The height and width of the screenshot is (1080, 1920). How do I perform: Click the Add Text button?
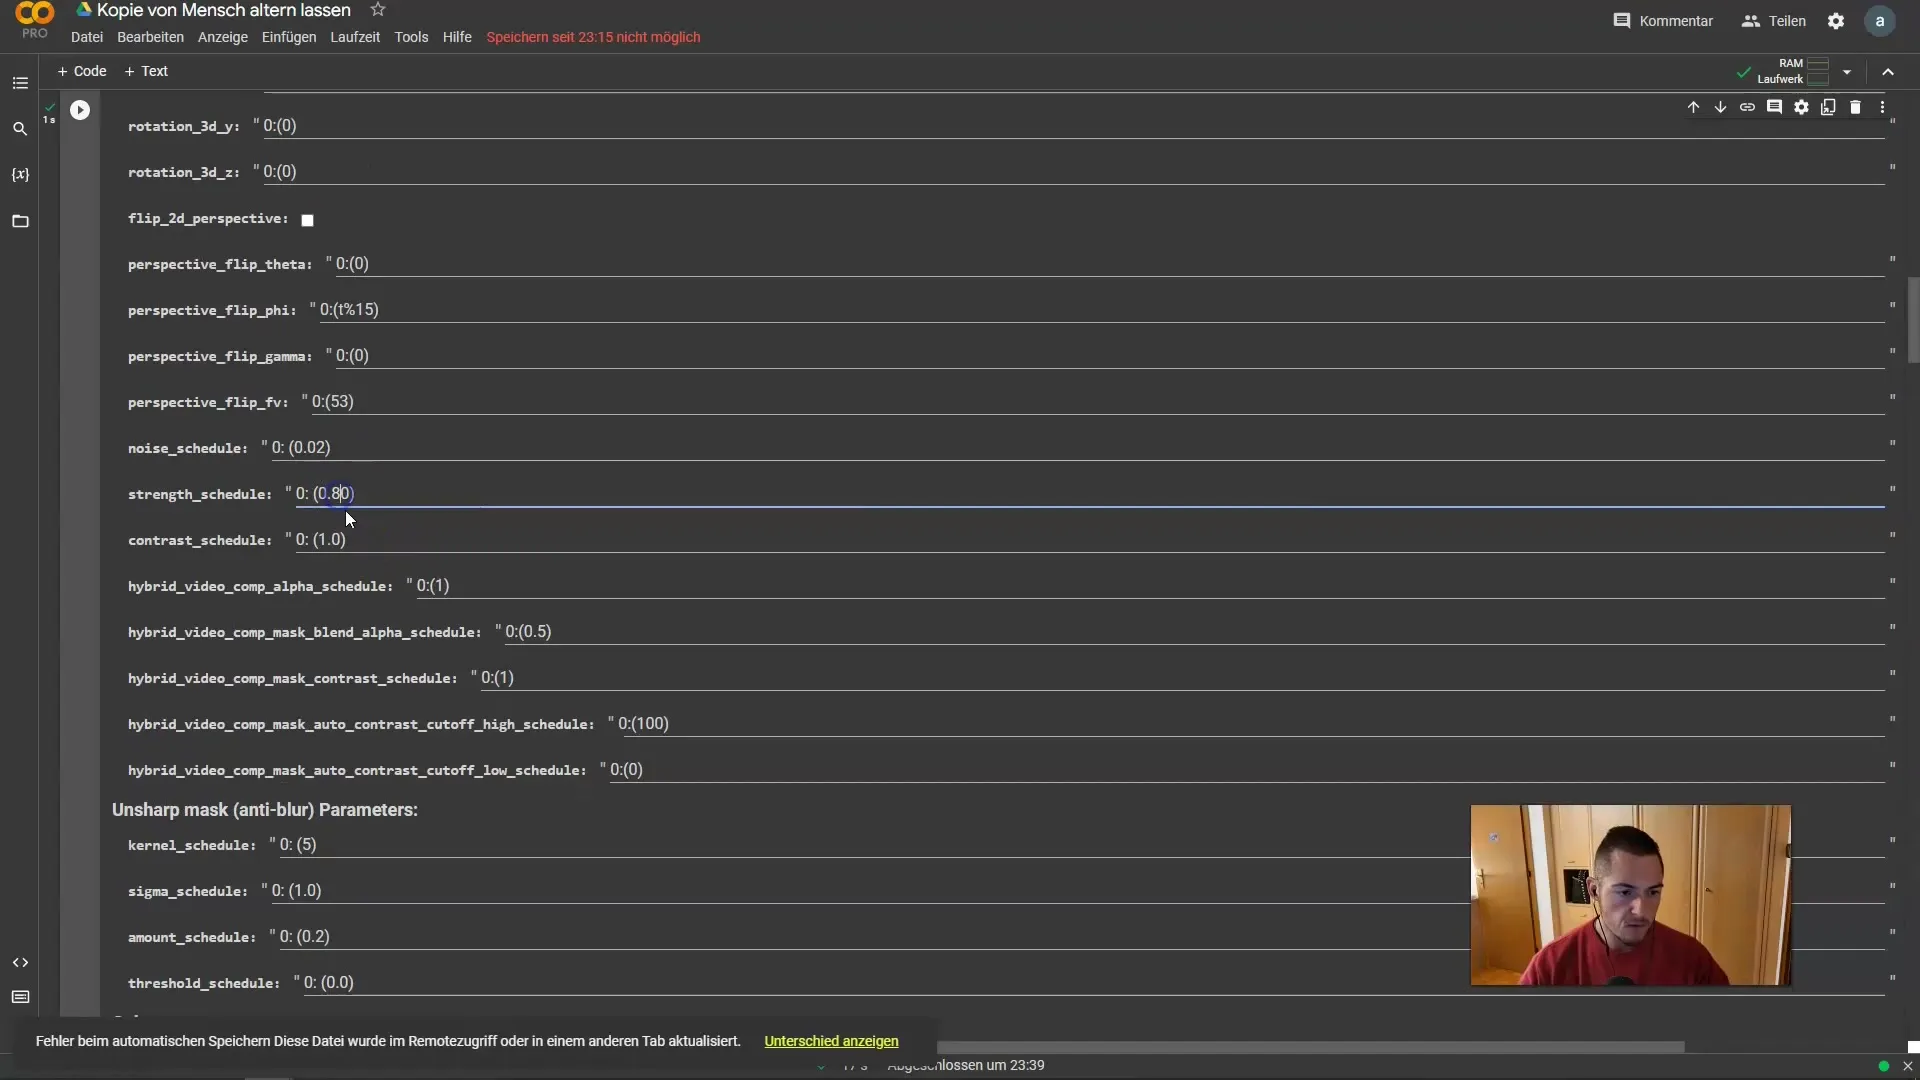click(x=146, y=70)
